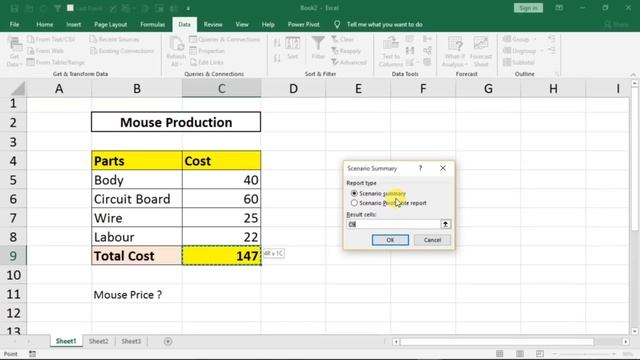640x360 pixels.
Task: Click the vertical scrollbar down arrow
Action: click(x=635, y=331)
